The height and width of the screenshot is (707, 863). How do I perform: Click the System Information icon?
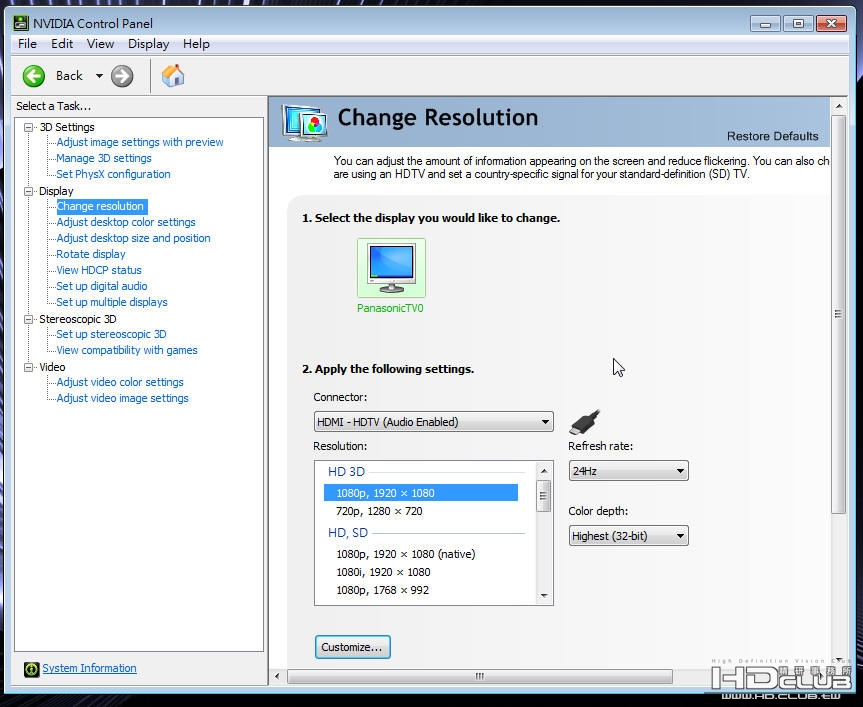(31, 668)
